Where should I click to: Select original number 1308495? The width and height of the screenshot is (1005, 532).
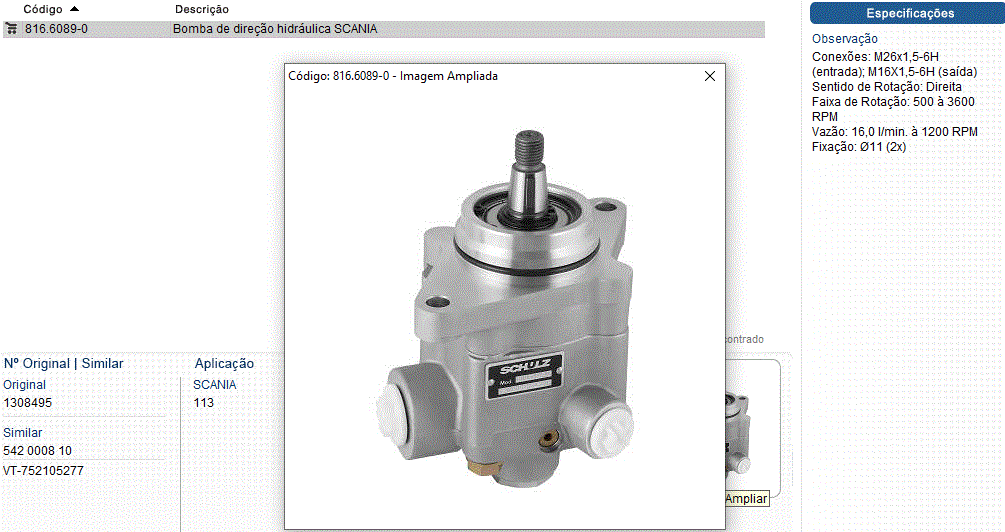pyautogui.click(x=28, y=403)
